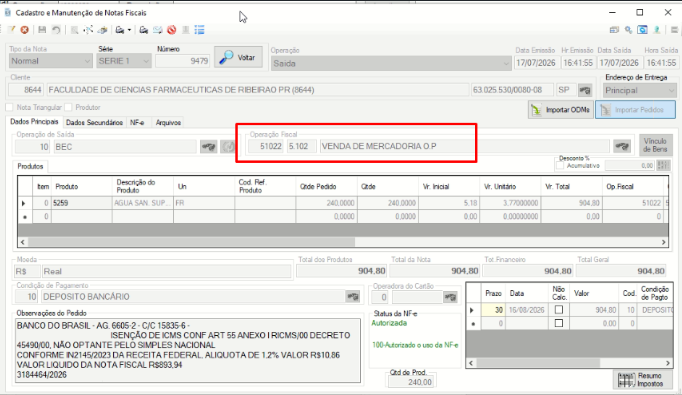Click the printer with hand toolbar icon

pos(103,30)
